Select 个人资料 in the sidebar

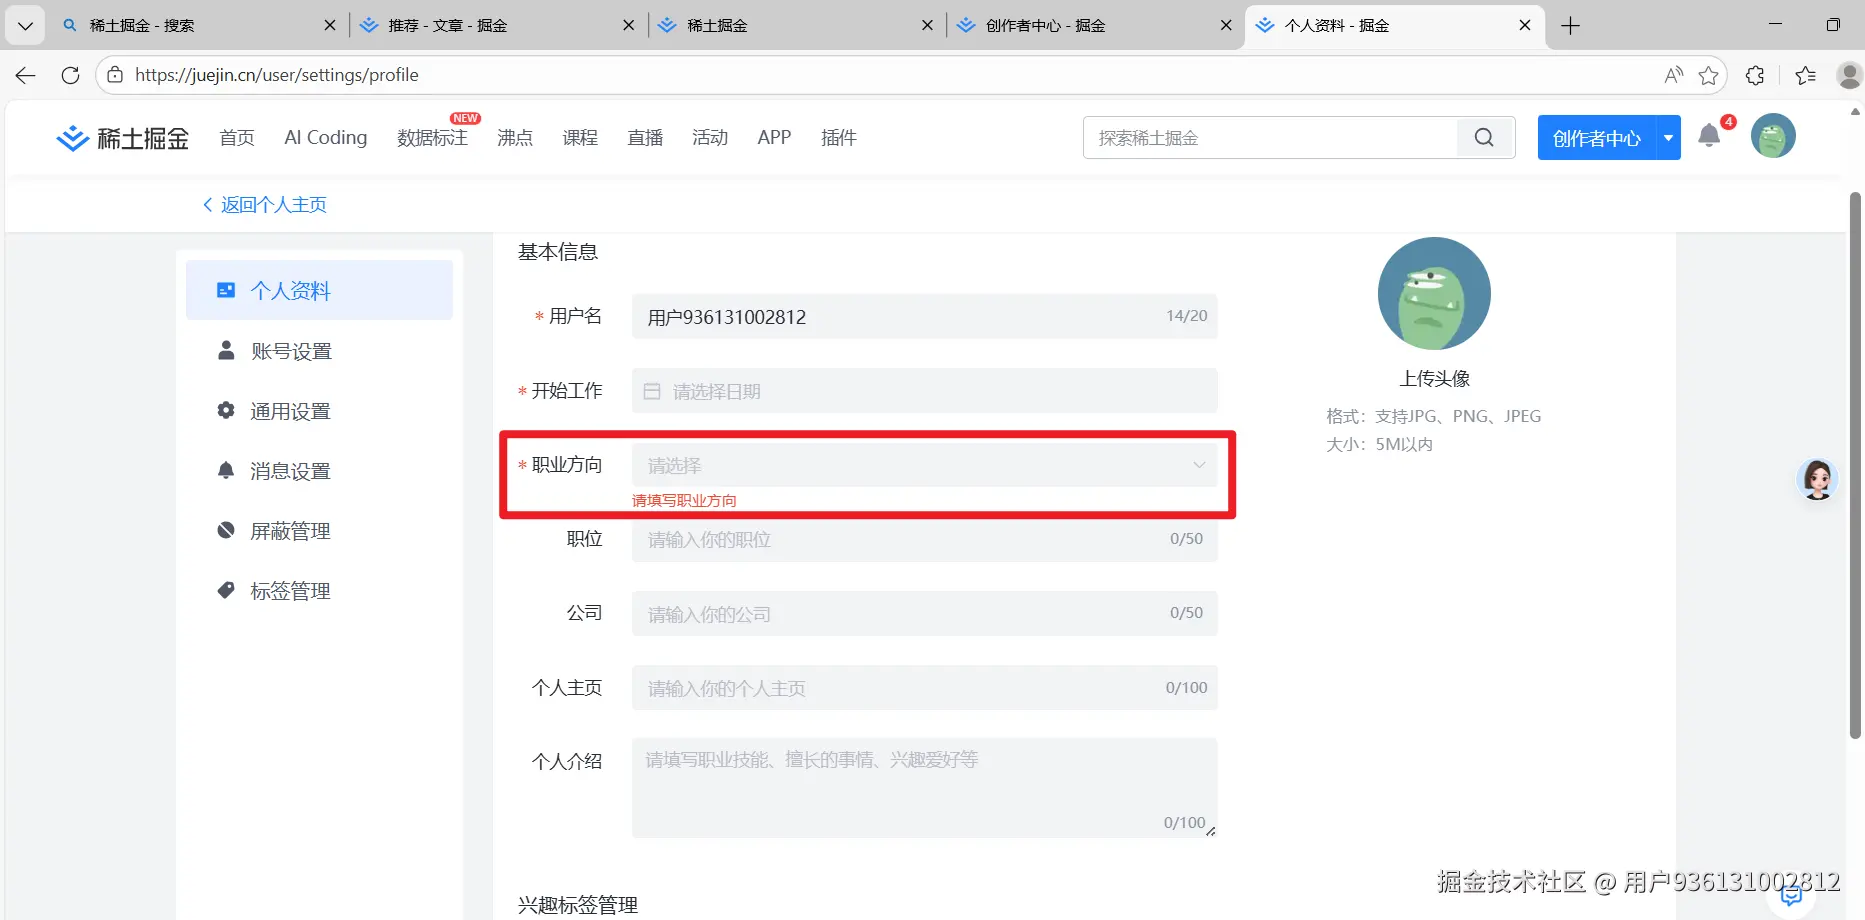(x=290, y=290)
